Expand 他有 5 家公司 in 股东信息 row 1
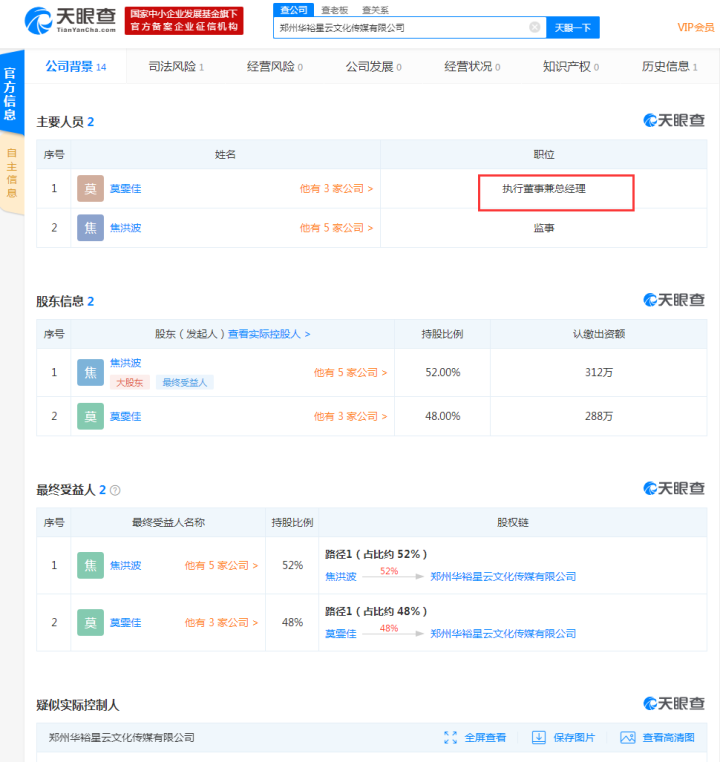The width and height of the screenshot is (720, 762). [350, 373]
